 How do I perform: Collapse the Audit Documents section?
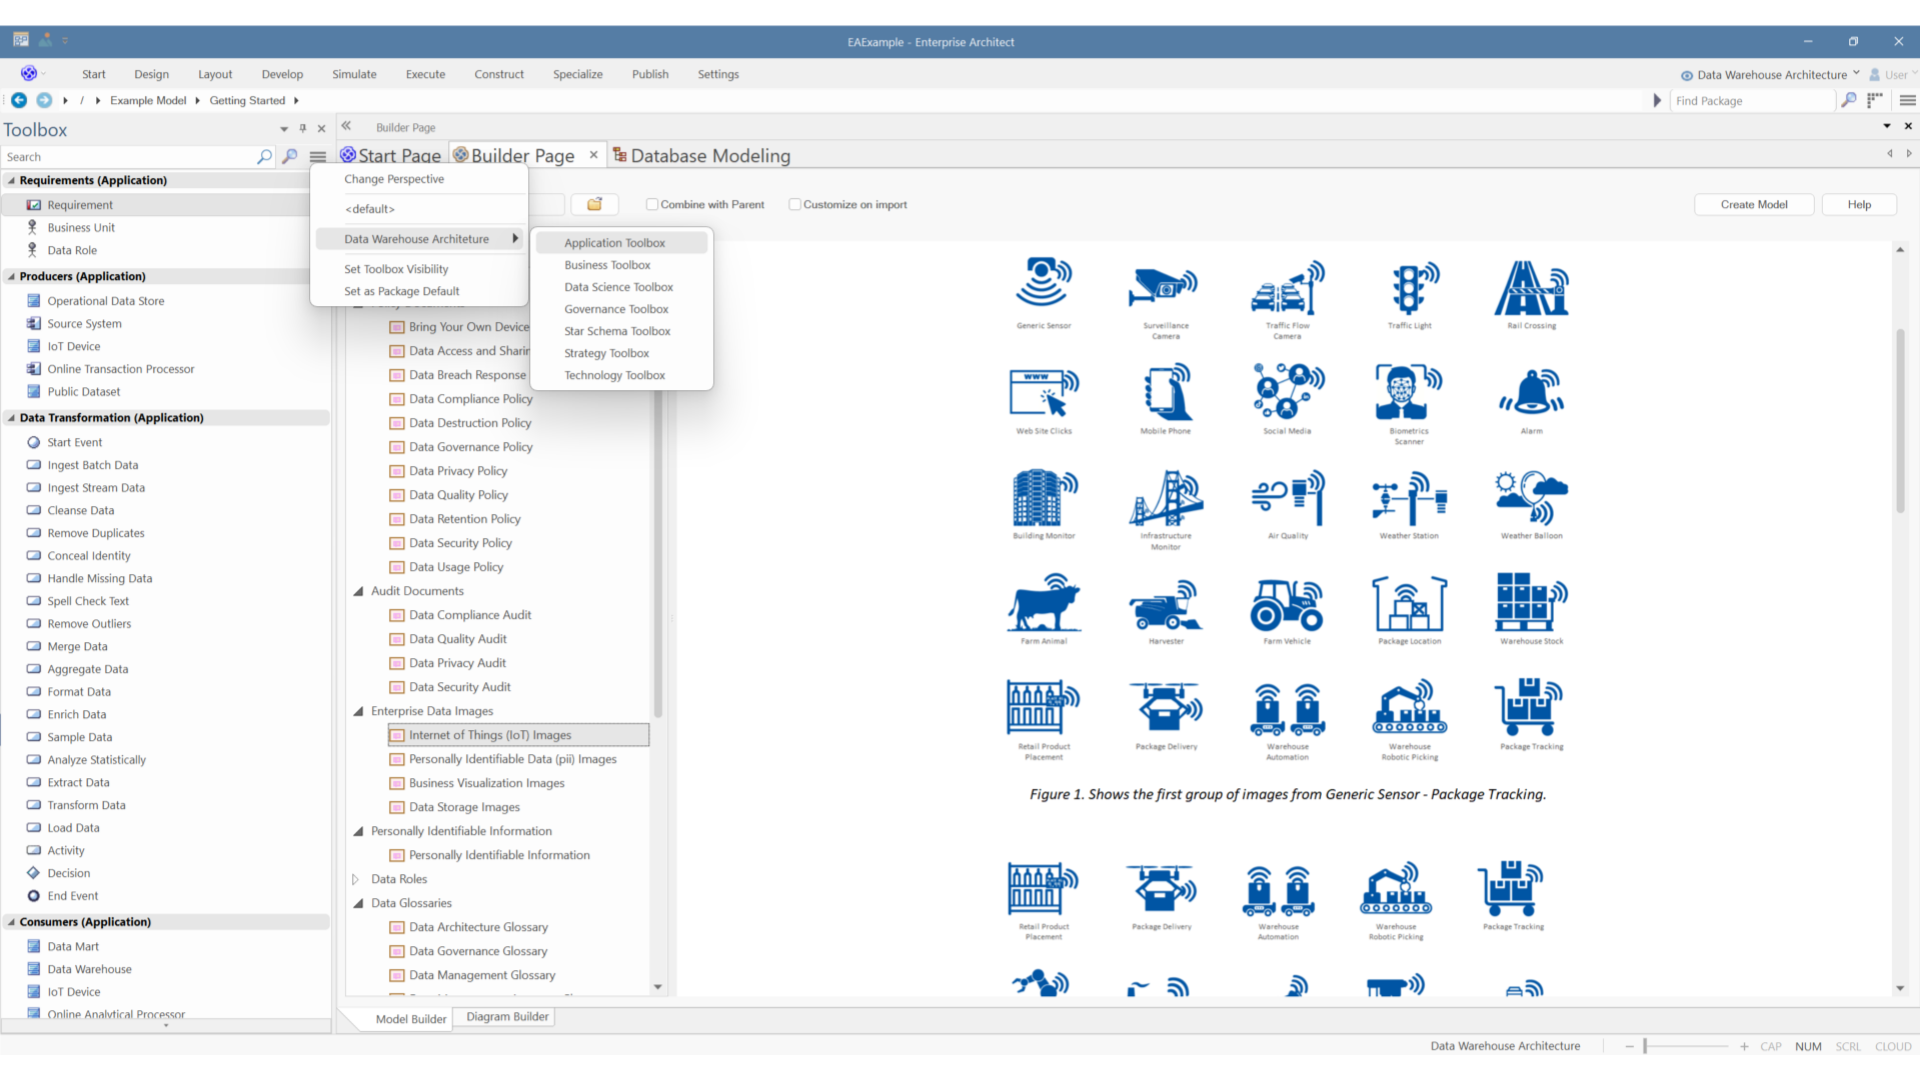(359, 591)
